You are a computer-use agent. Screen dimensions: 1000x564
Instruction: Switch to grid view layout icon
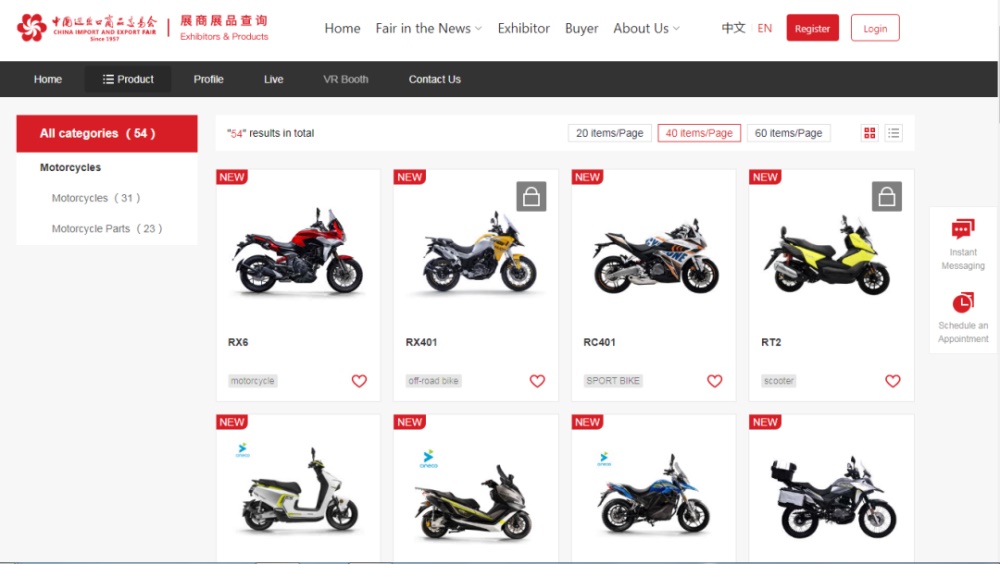coord(869,133)
